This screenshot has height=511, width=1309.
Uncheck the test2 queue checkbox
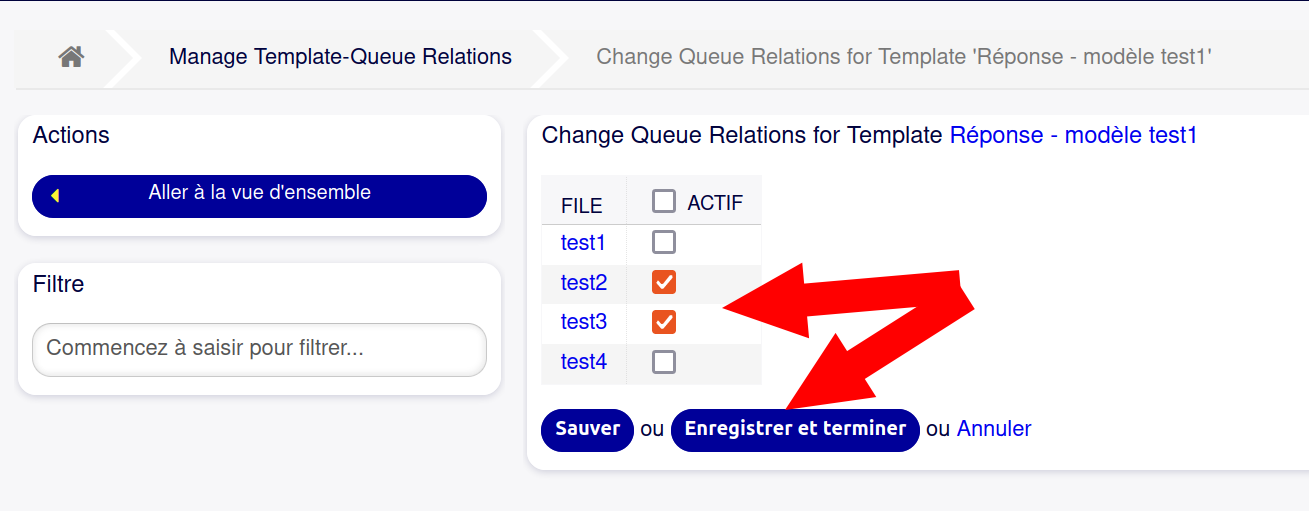click(663, 282)
